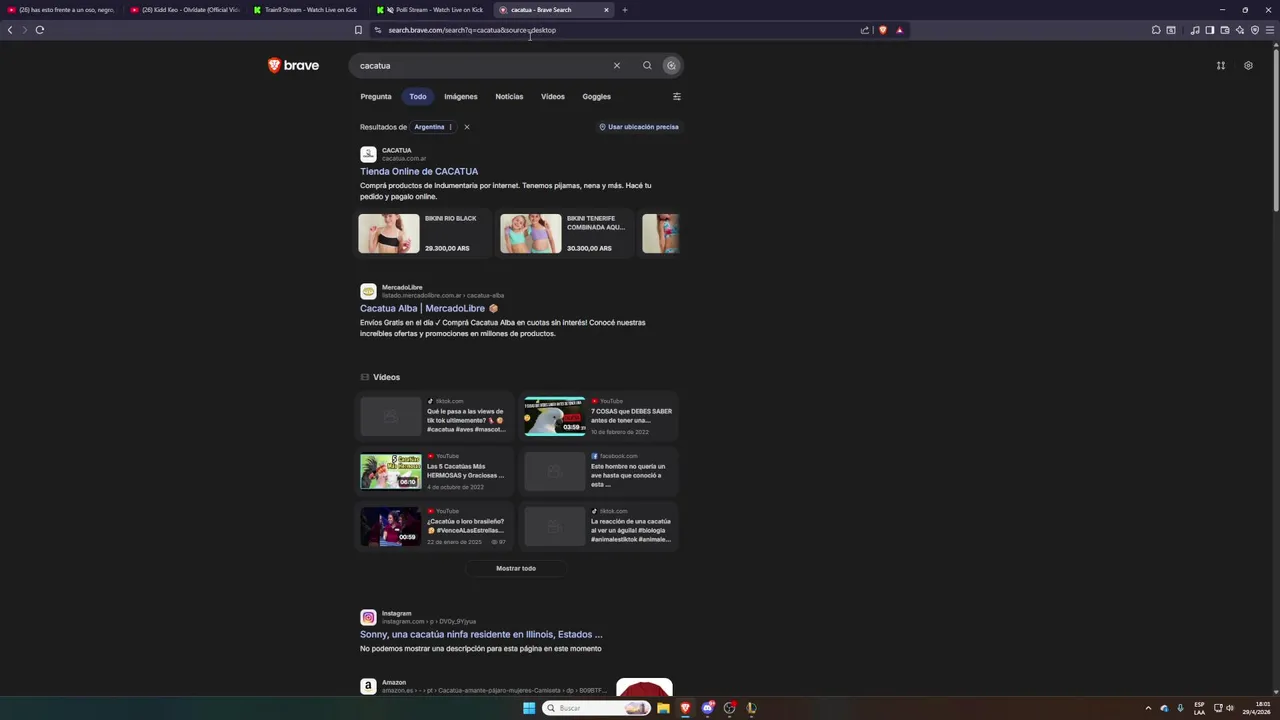Open Windows Start menu
Screen dimensions: 1280x720
[529, 708]
